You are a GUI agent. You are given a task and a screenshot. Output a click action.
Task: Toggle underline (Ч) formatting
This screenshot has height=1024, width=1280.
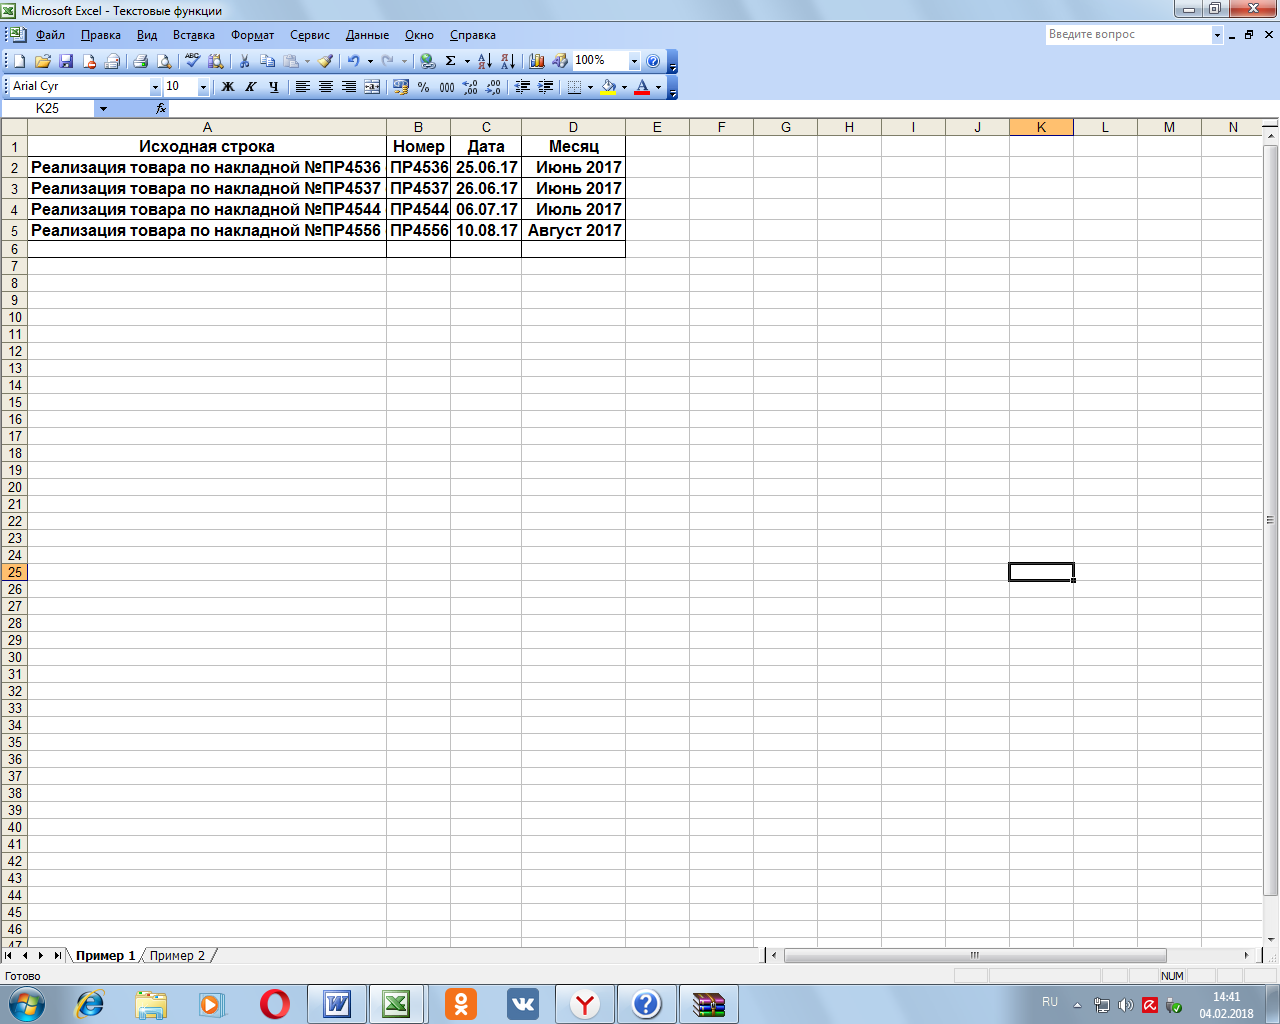pyautogui.click(x=274, y=87)
